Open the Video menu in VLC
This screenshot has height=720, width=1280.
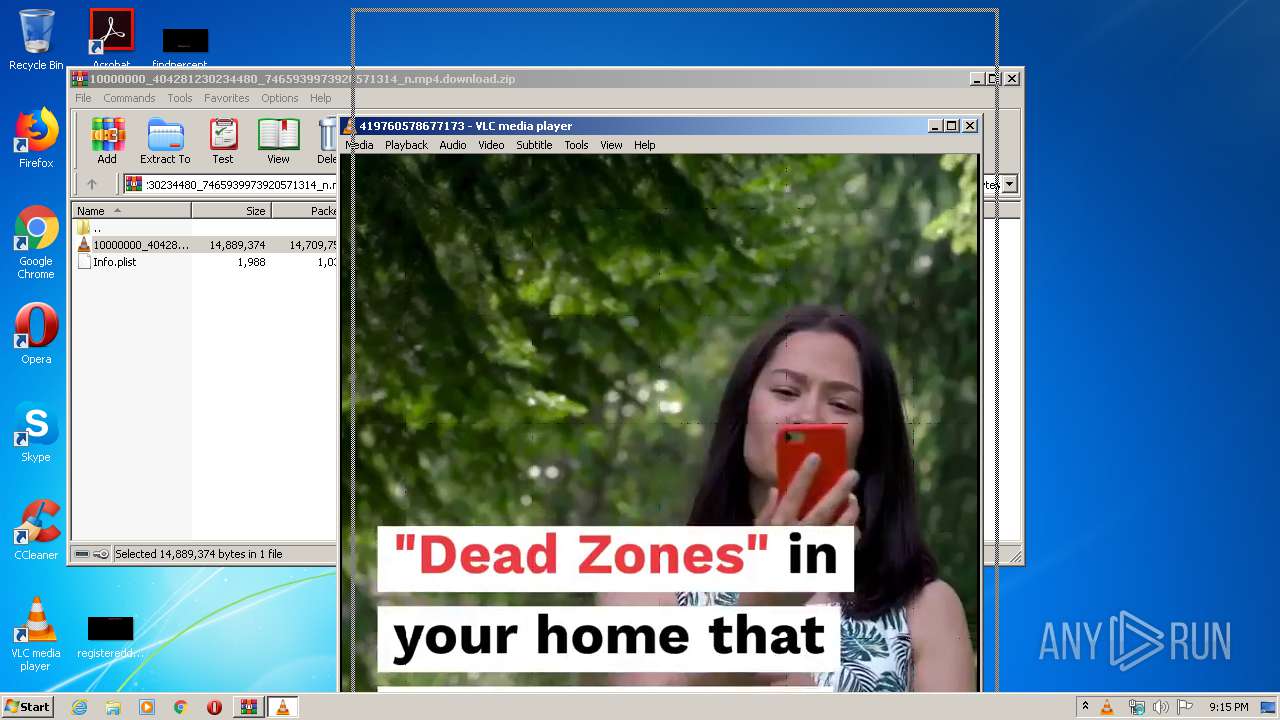(x=491, y=145)
